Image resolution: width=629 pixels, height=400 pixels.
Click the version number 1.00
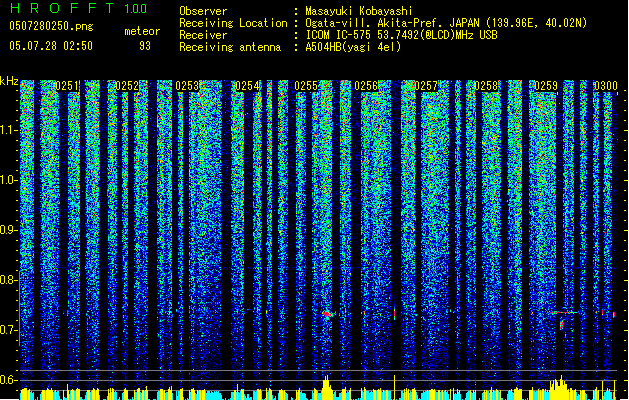(x=136, y=9)
